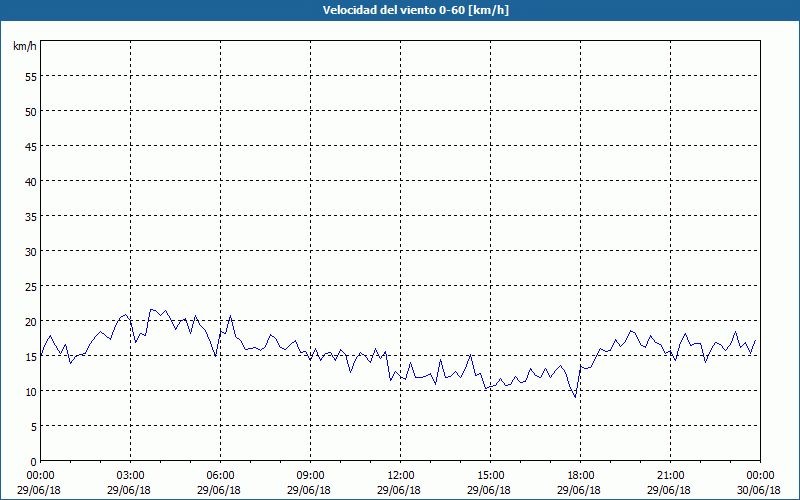Click the '12:00' time axis label
This screenshot has height=500, width=800.
click(x=401, y=476)
